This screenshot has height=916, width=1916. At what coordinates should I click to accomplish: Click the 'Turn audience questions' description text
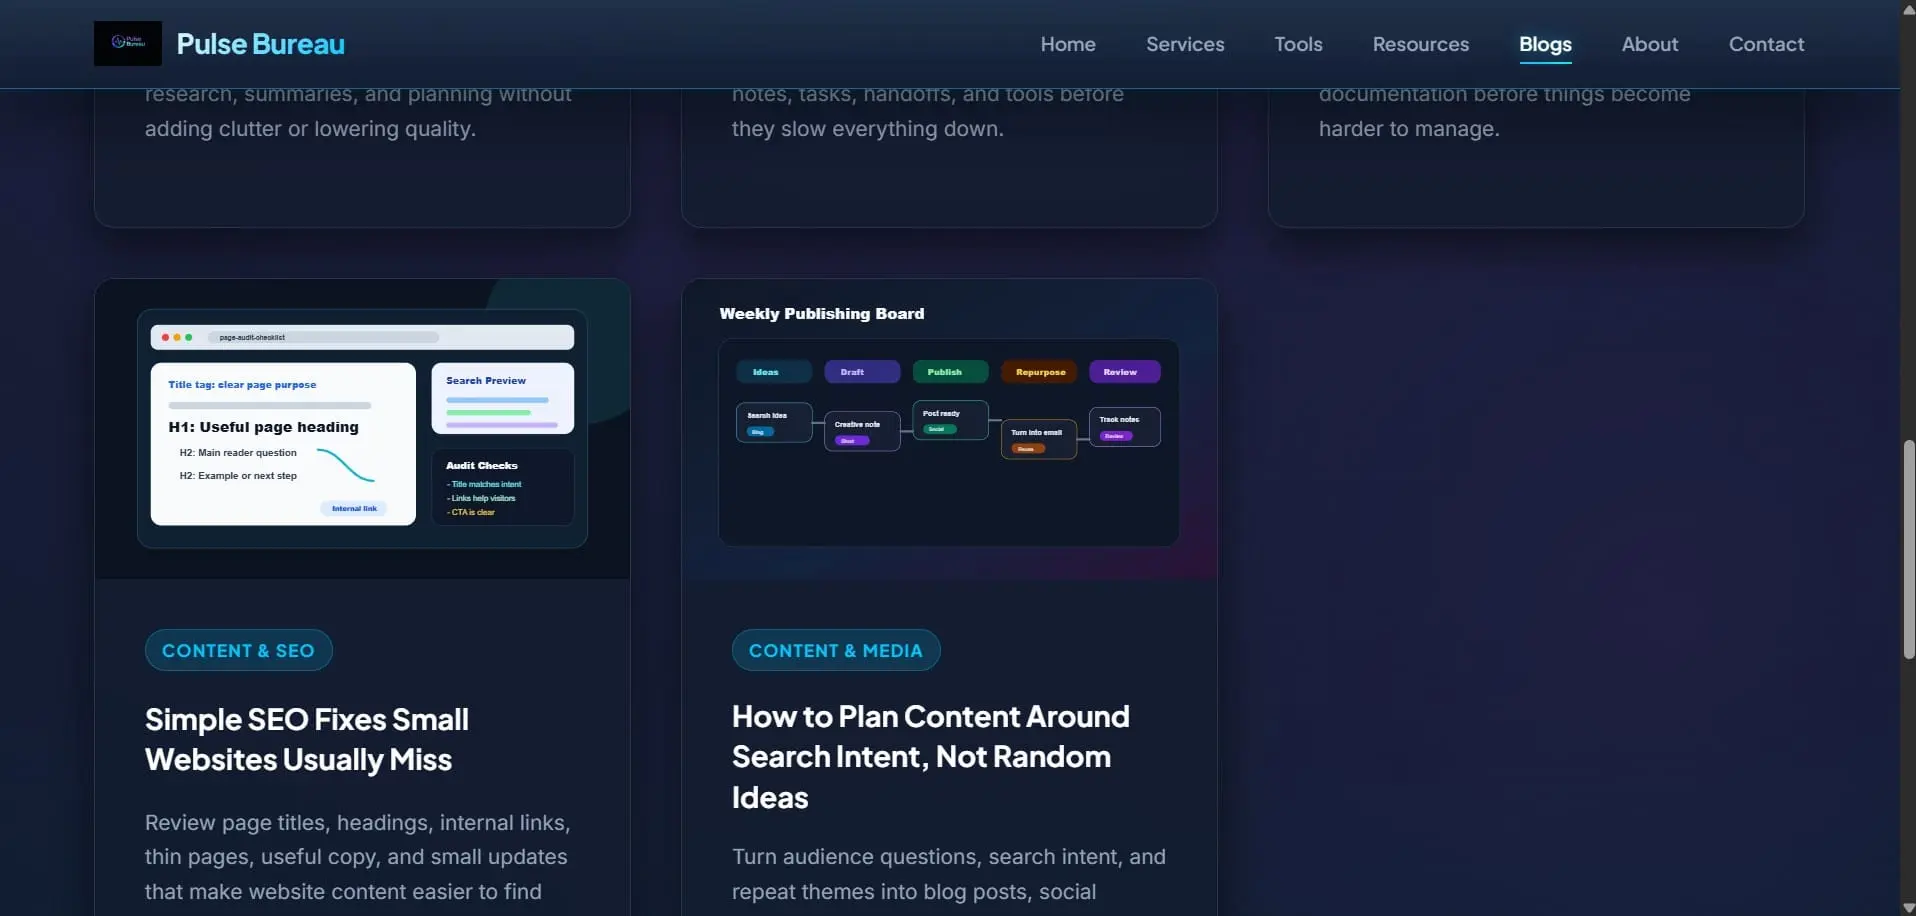949,874
